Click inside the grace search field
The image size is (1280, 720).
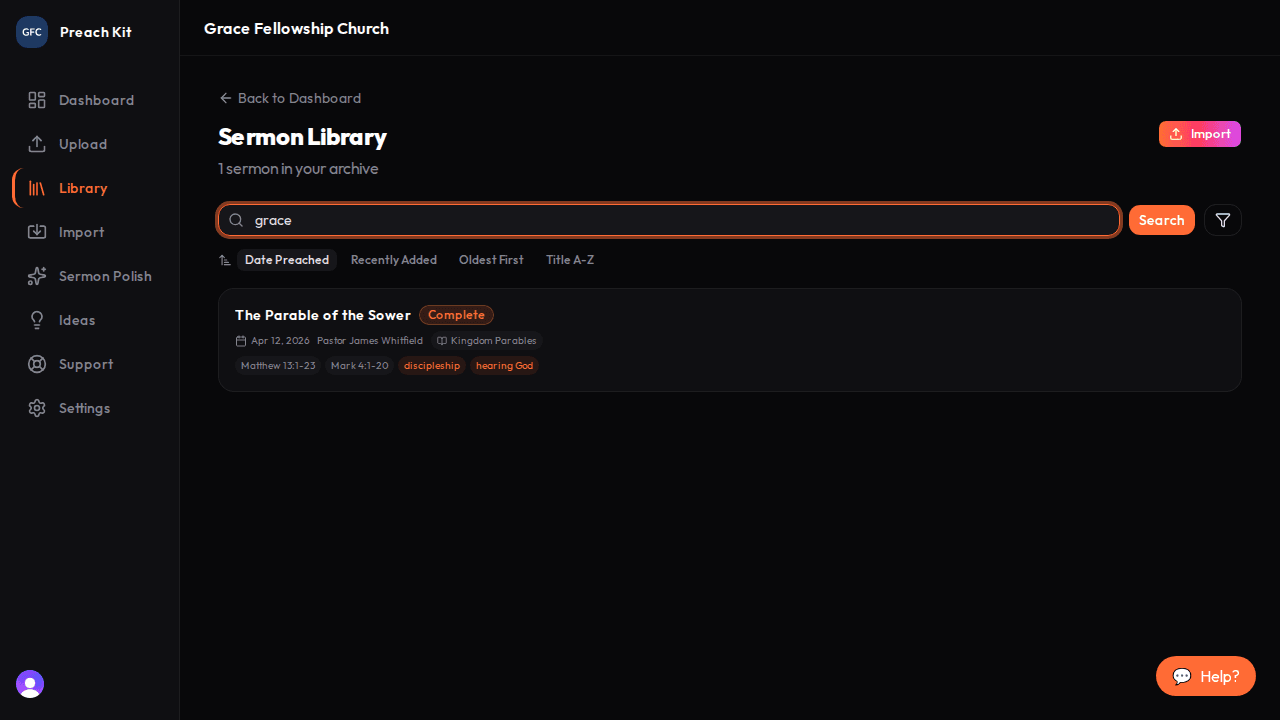tap(668, 220)
